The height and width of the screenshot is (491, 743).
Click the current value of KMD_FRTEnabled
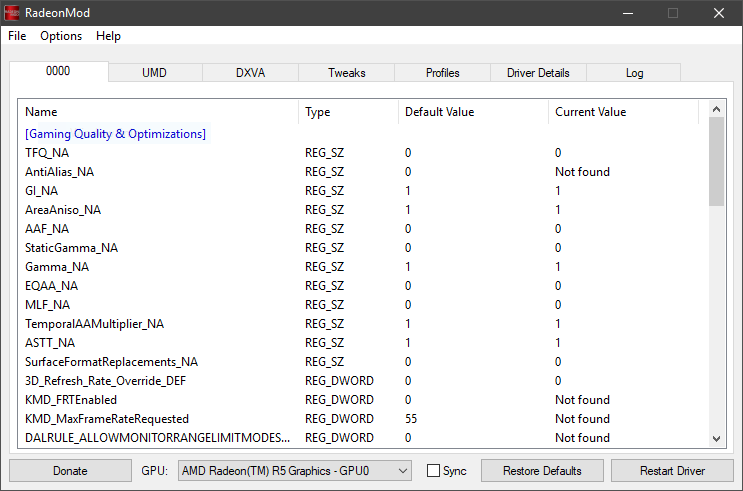tap(582, 400)
